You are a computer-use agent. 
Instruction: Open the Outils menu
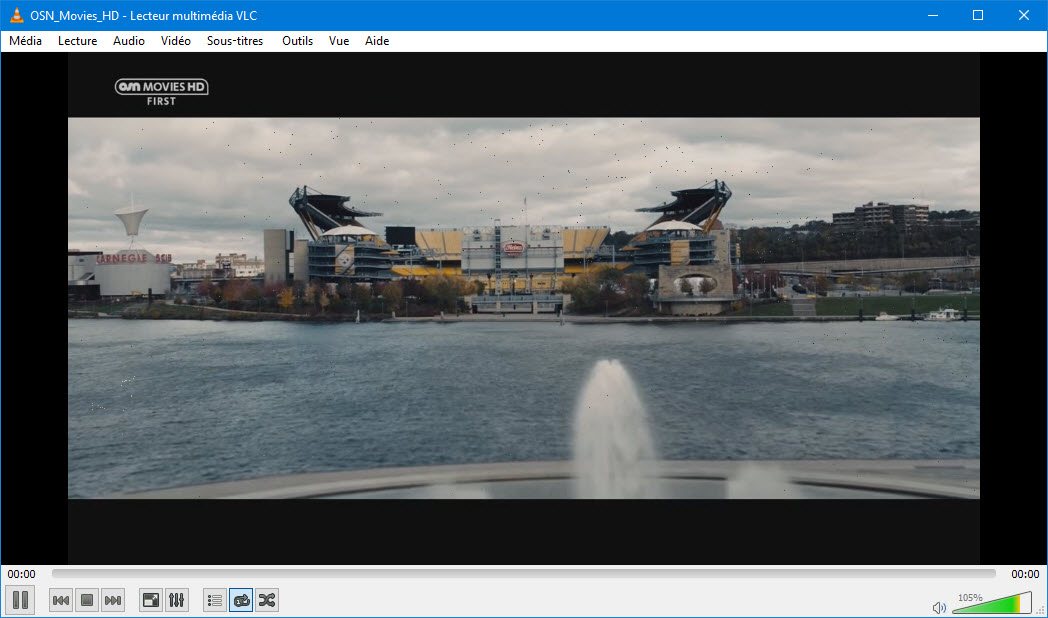[x=297, y=41]
